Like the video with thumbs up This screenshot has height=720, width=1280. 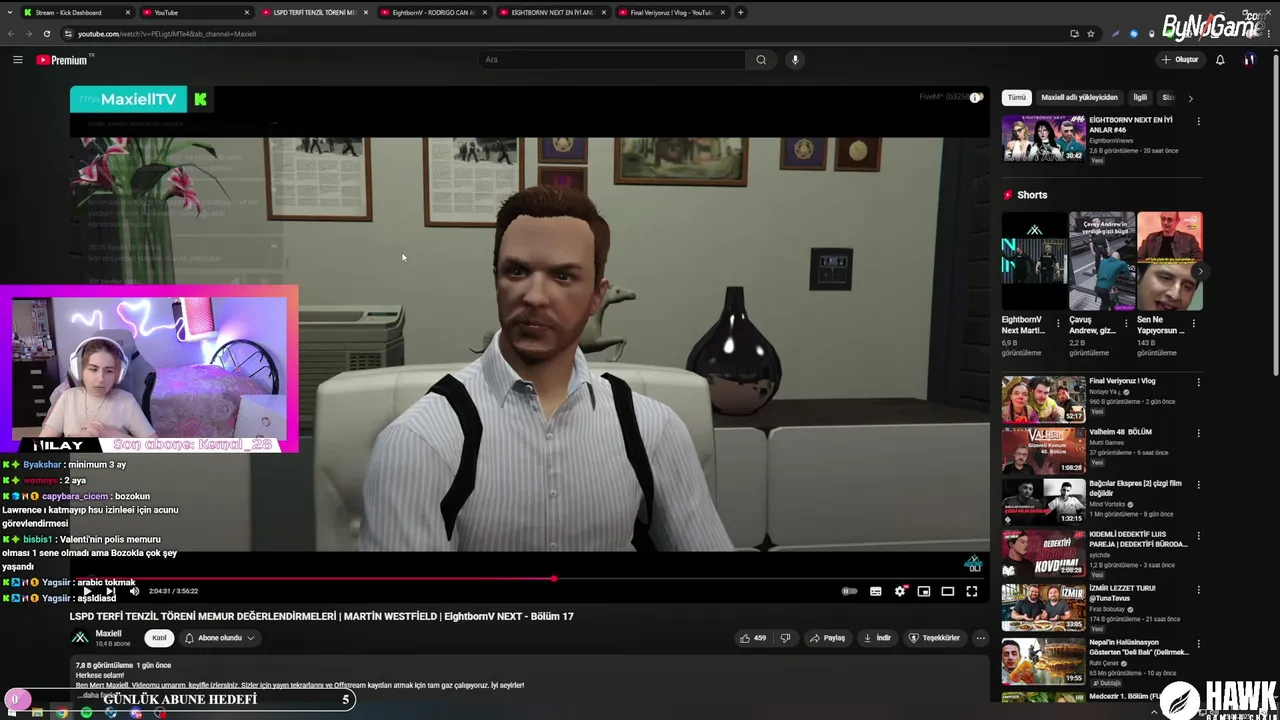[752, 638]
